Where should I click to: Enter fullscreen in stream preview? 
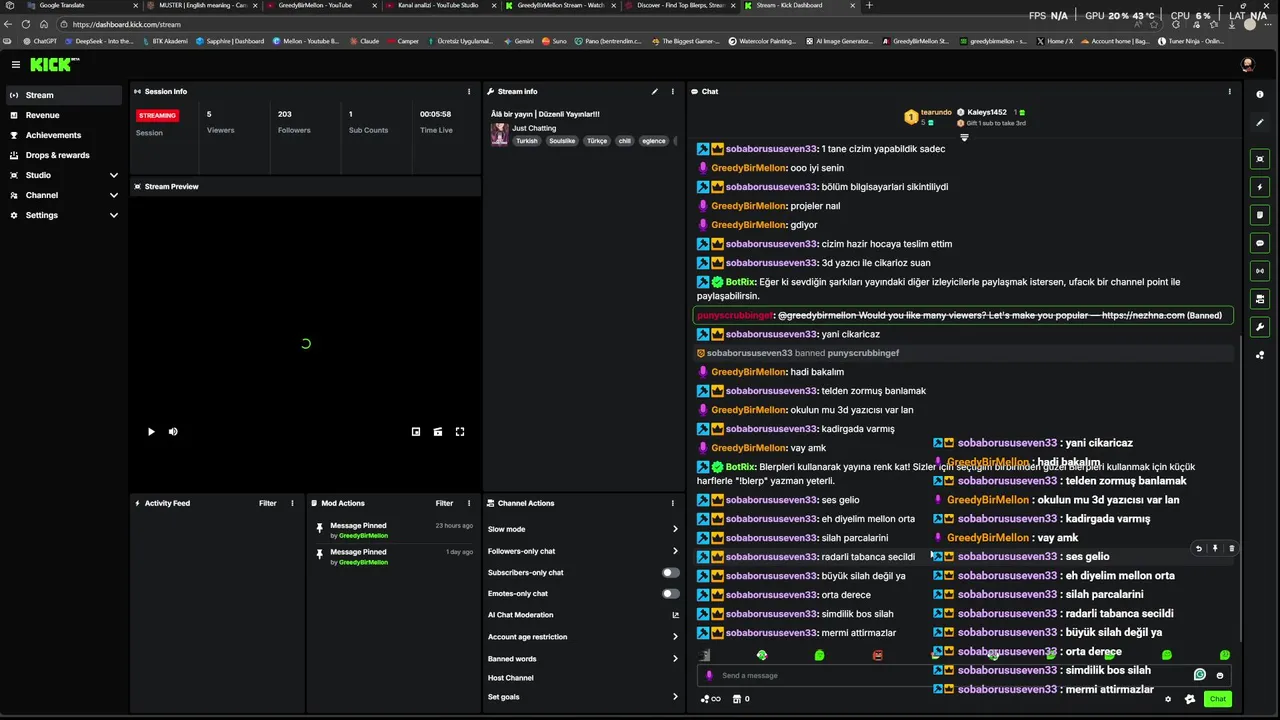[460, 432]
